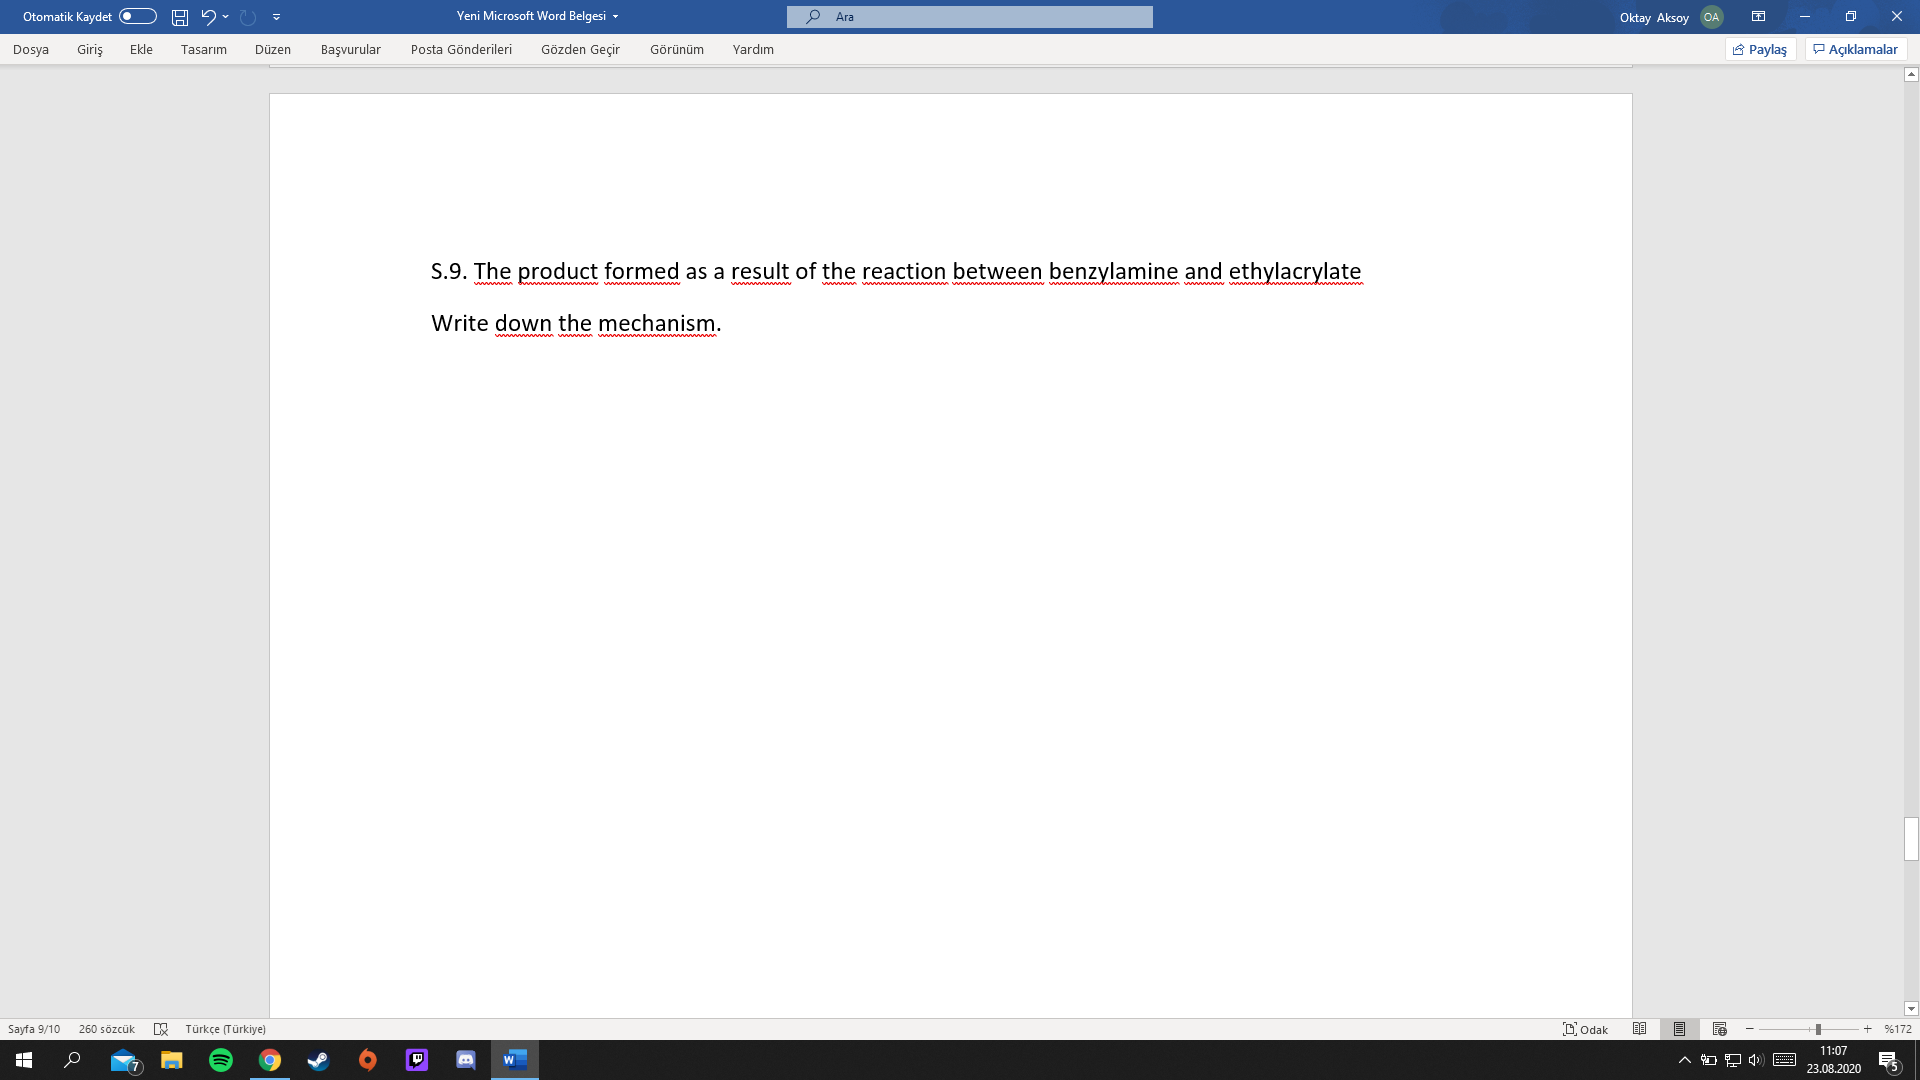Toggle the Otomatik Kaydet switch

pos(138,16)
